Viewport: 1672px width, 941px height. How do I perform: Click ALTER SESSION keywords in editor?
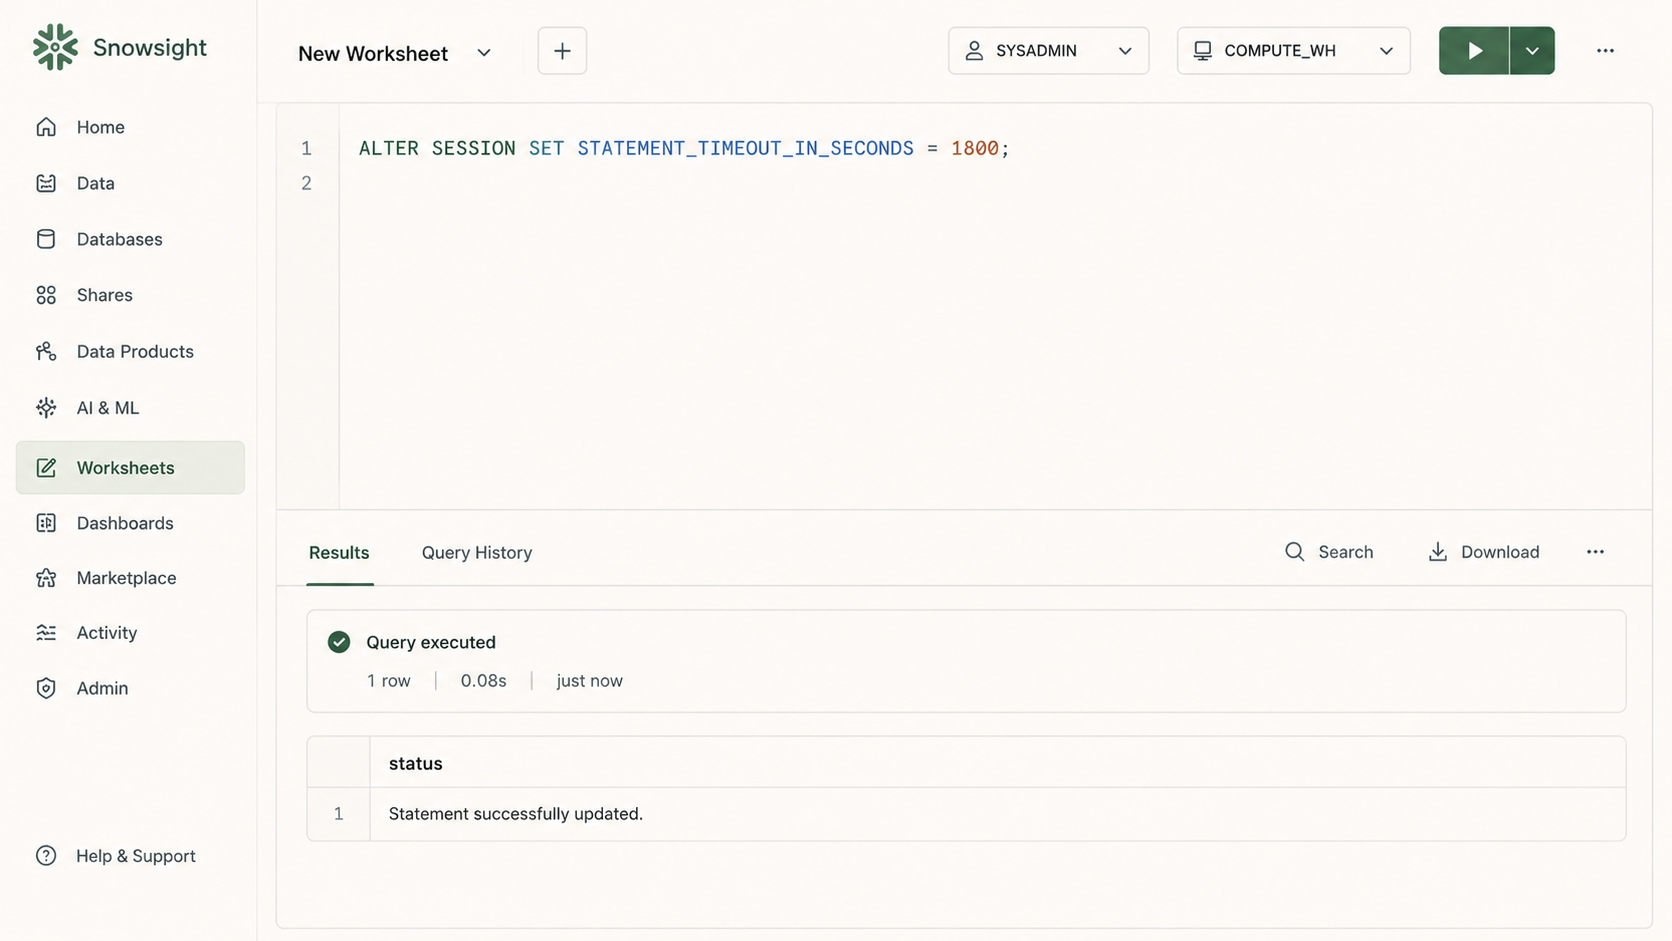[437, 148]
